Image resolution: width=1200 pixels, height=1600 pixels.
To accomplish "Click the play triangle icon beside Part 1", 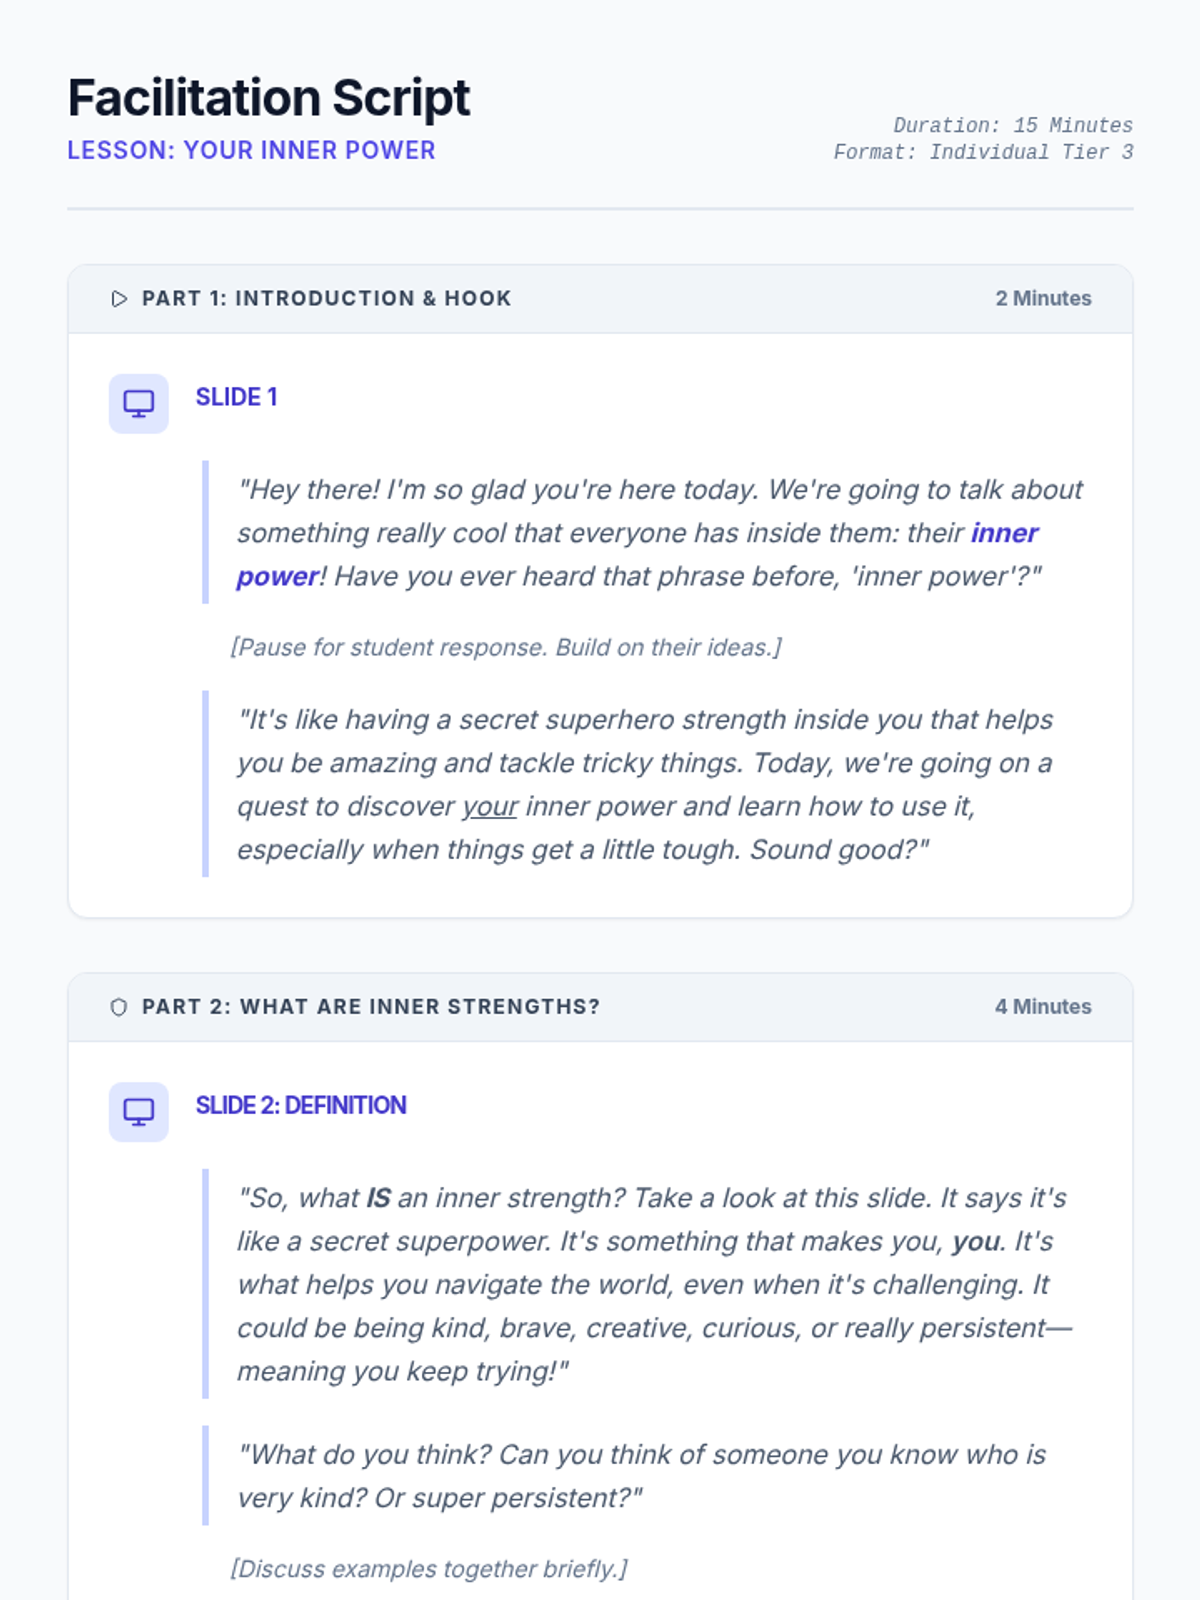I will tap(119, 299).
